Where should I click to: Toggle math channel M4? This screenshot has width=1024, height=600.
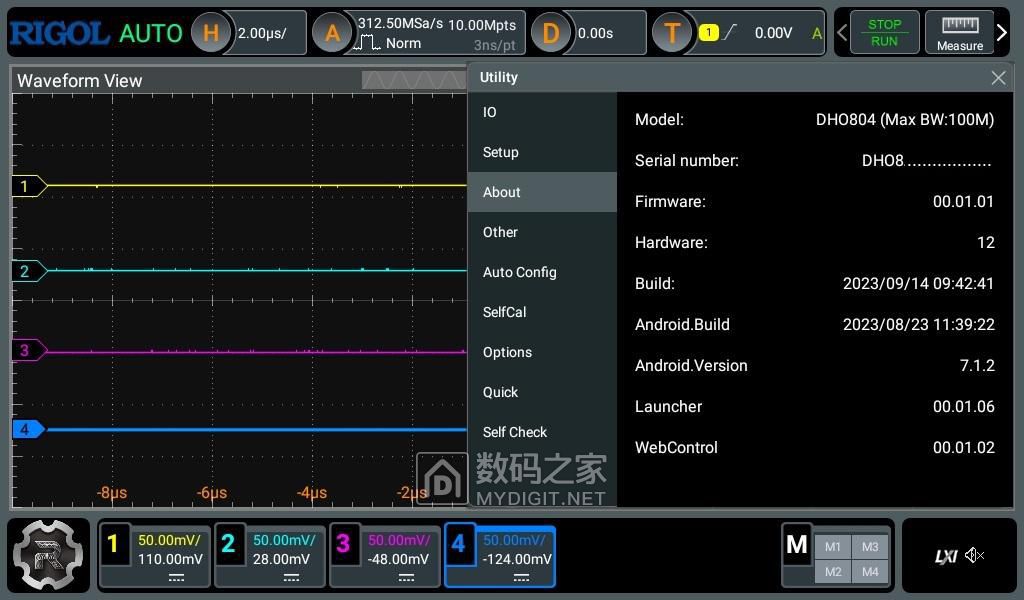[870, 572]
